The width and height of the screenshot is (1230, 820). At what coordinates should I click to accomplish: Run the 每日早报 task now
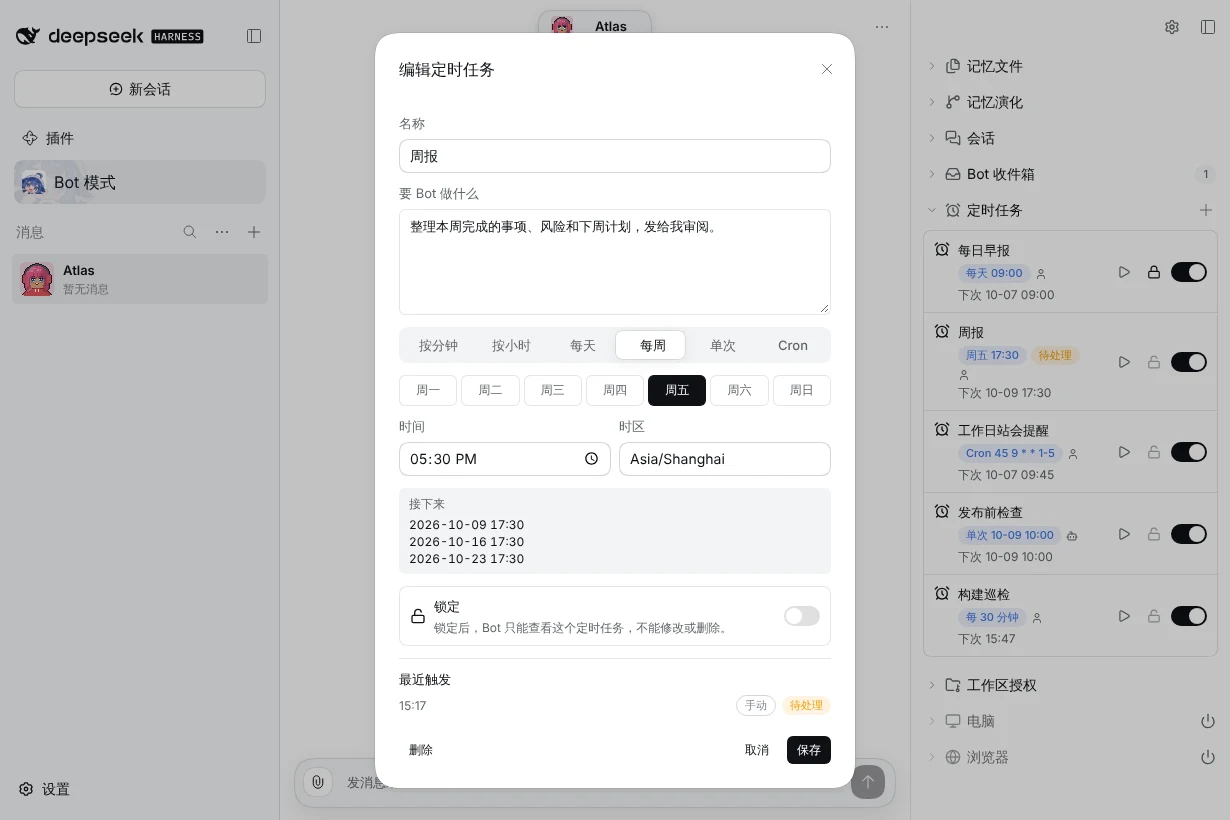click(1124, 272)
